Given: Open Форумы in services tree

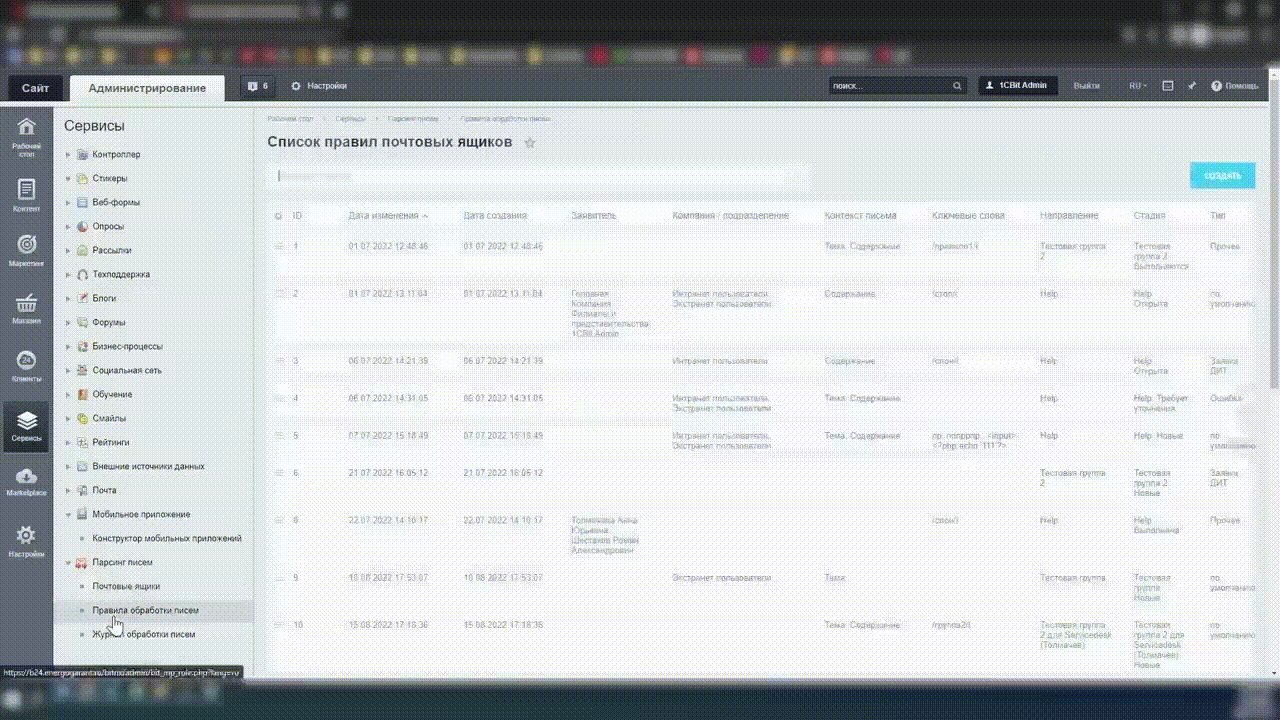Looking at the screenshot, I should tap(109, 323).
